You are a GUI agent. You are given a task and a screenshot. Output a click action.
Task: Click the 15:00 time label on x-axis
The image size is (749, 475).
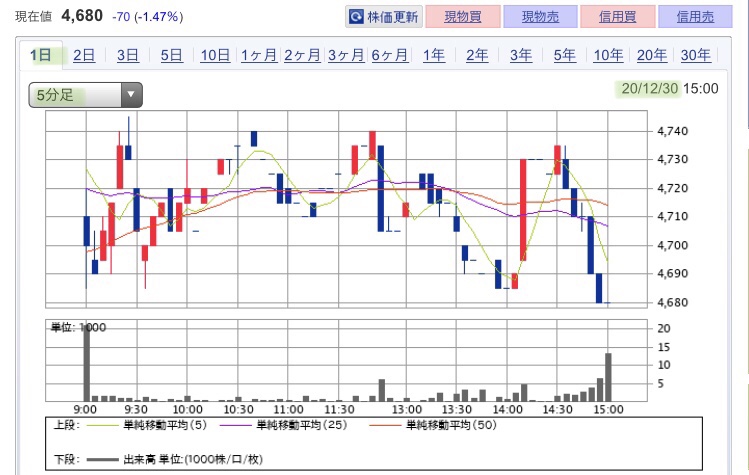point(608,410)
